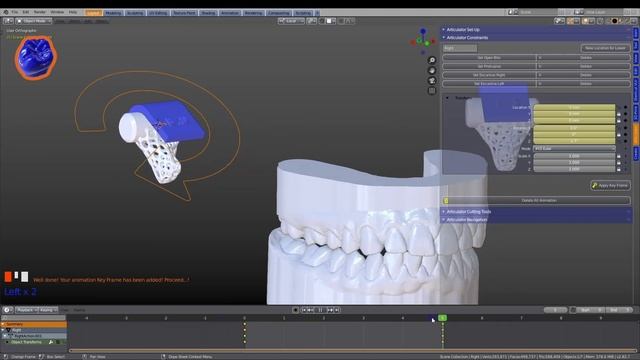
Task: Click Set Excursive Left button
Action: pos(489,84)
